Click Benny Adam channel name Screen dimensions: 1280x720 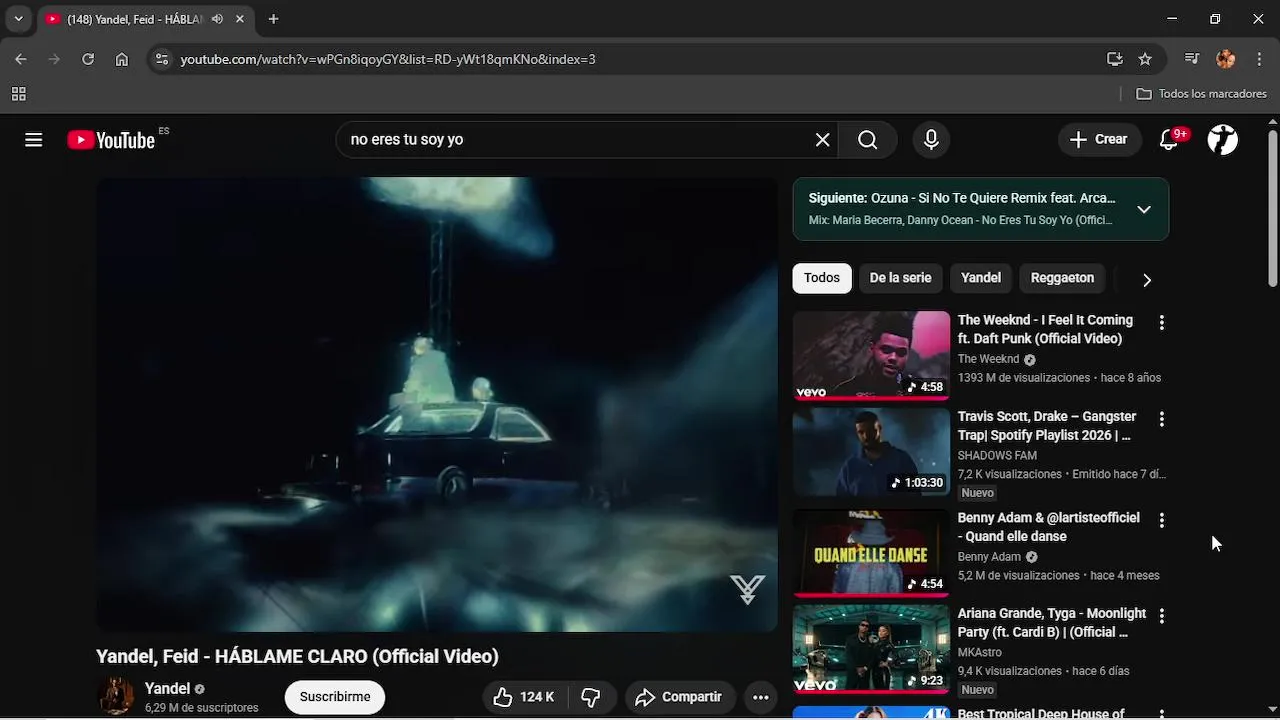989,557
